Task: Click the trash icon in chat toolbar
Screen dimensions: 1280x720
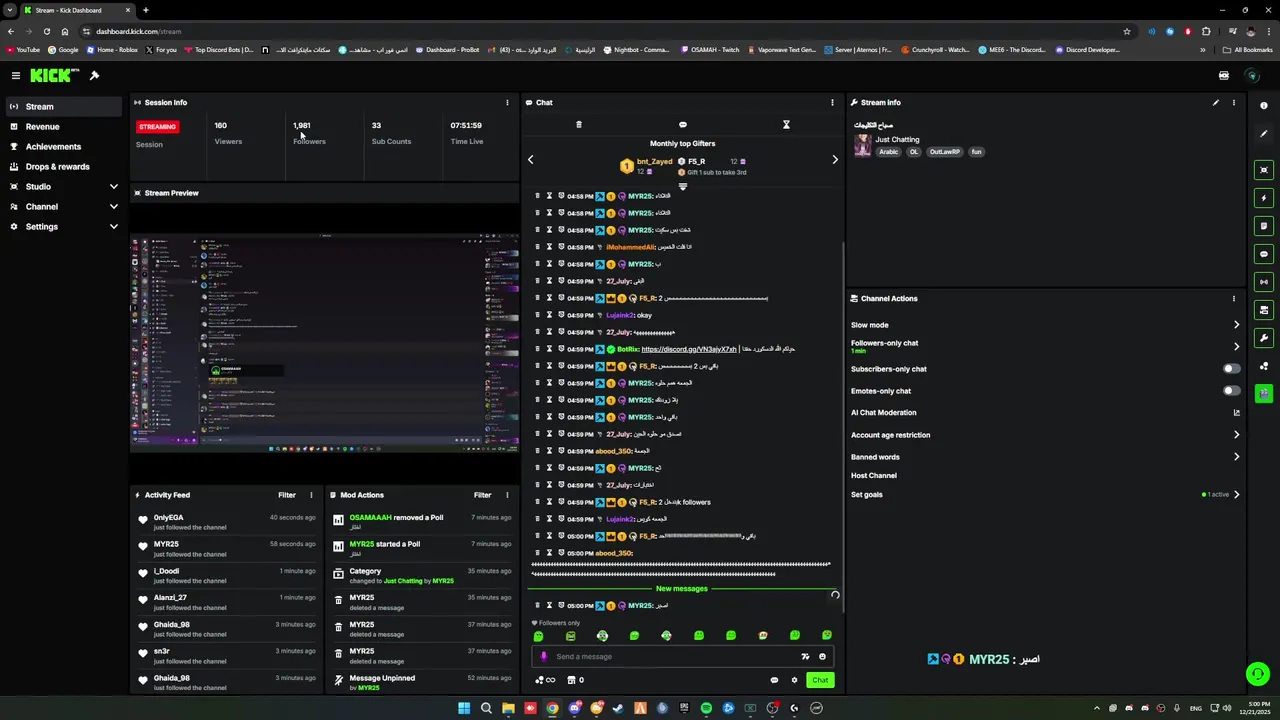Action: (x=578, y=125)
